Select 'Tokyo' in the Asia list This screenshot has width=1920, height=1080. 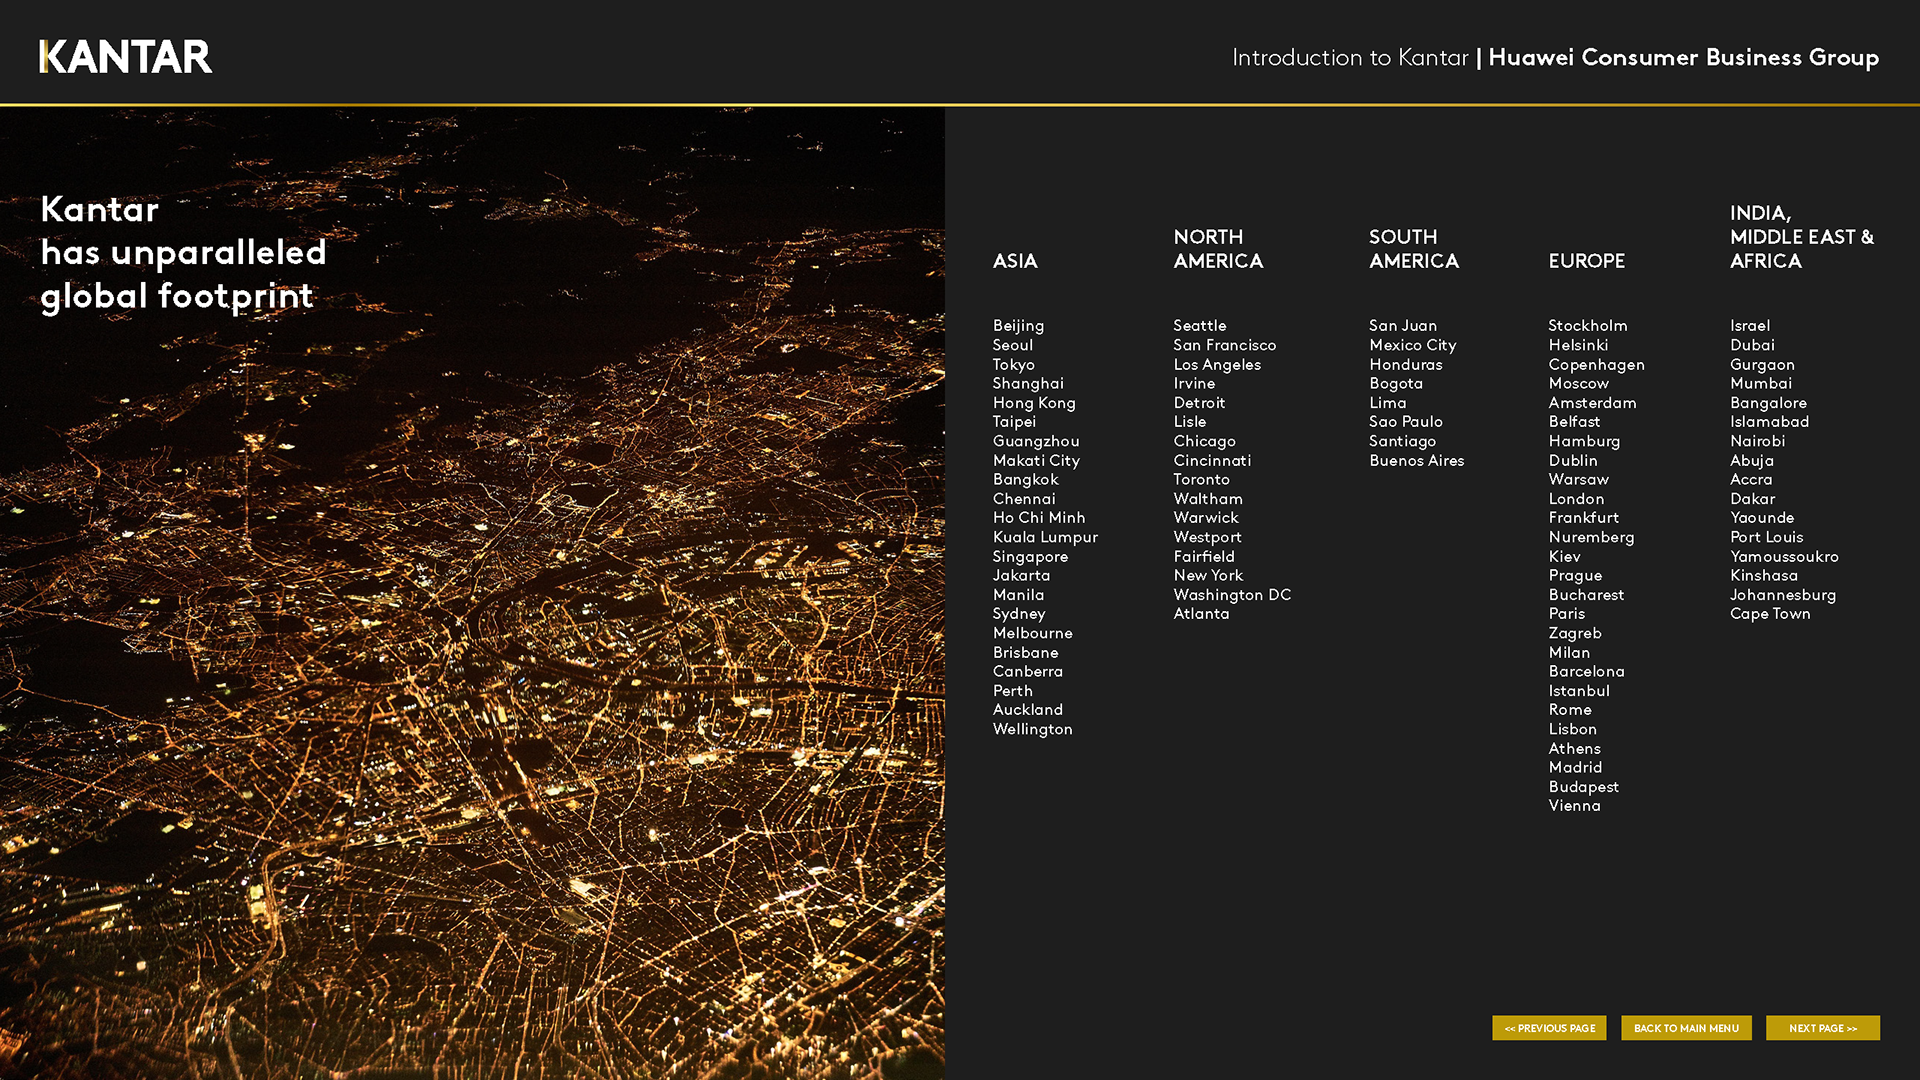(x=1014, y=365)
